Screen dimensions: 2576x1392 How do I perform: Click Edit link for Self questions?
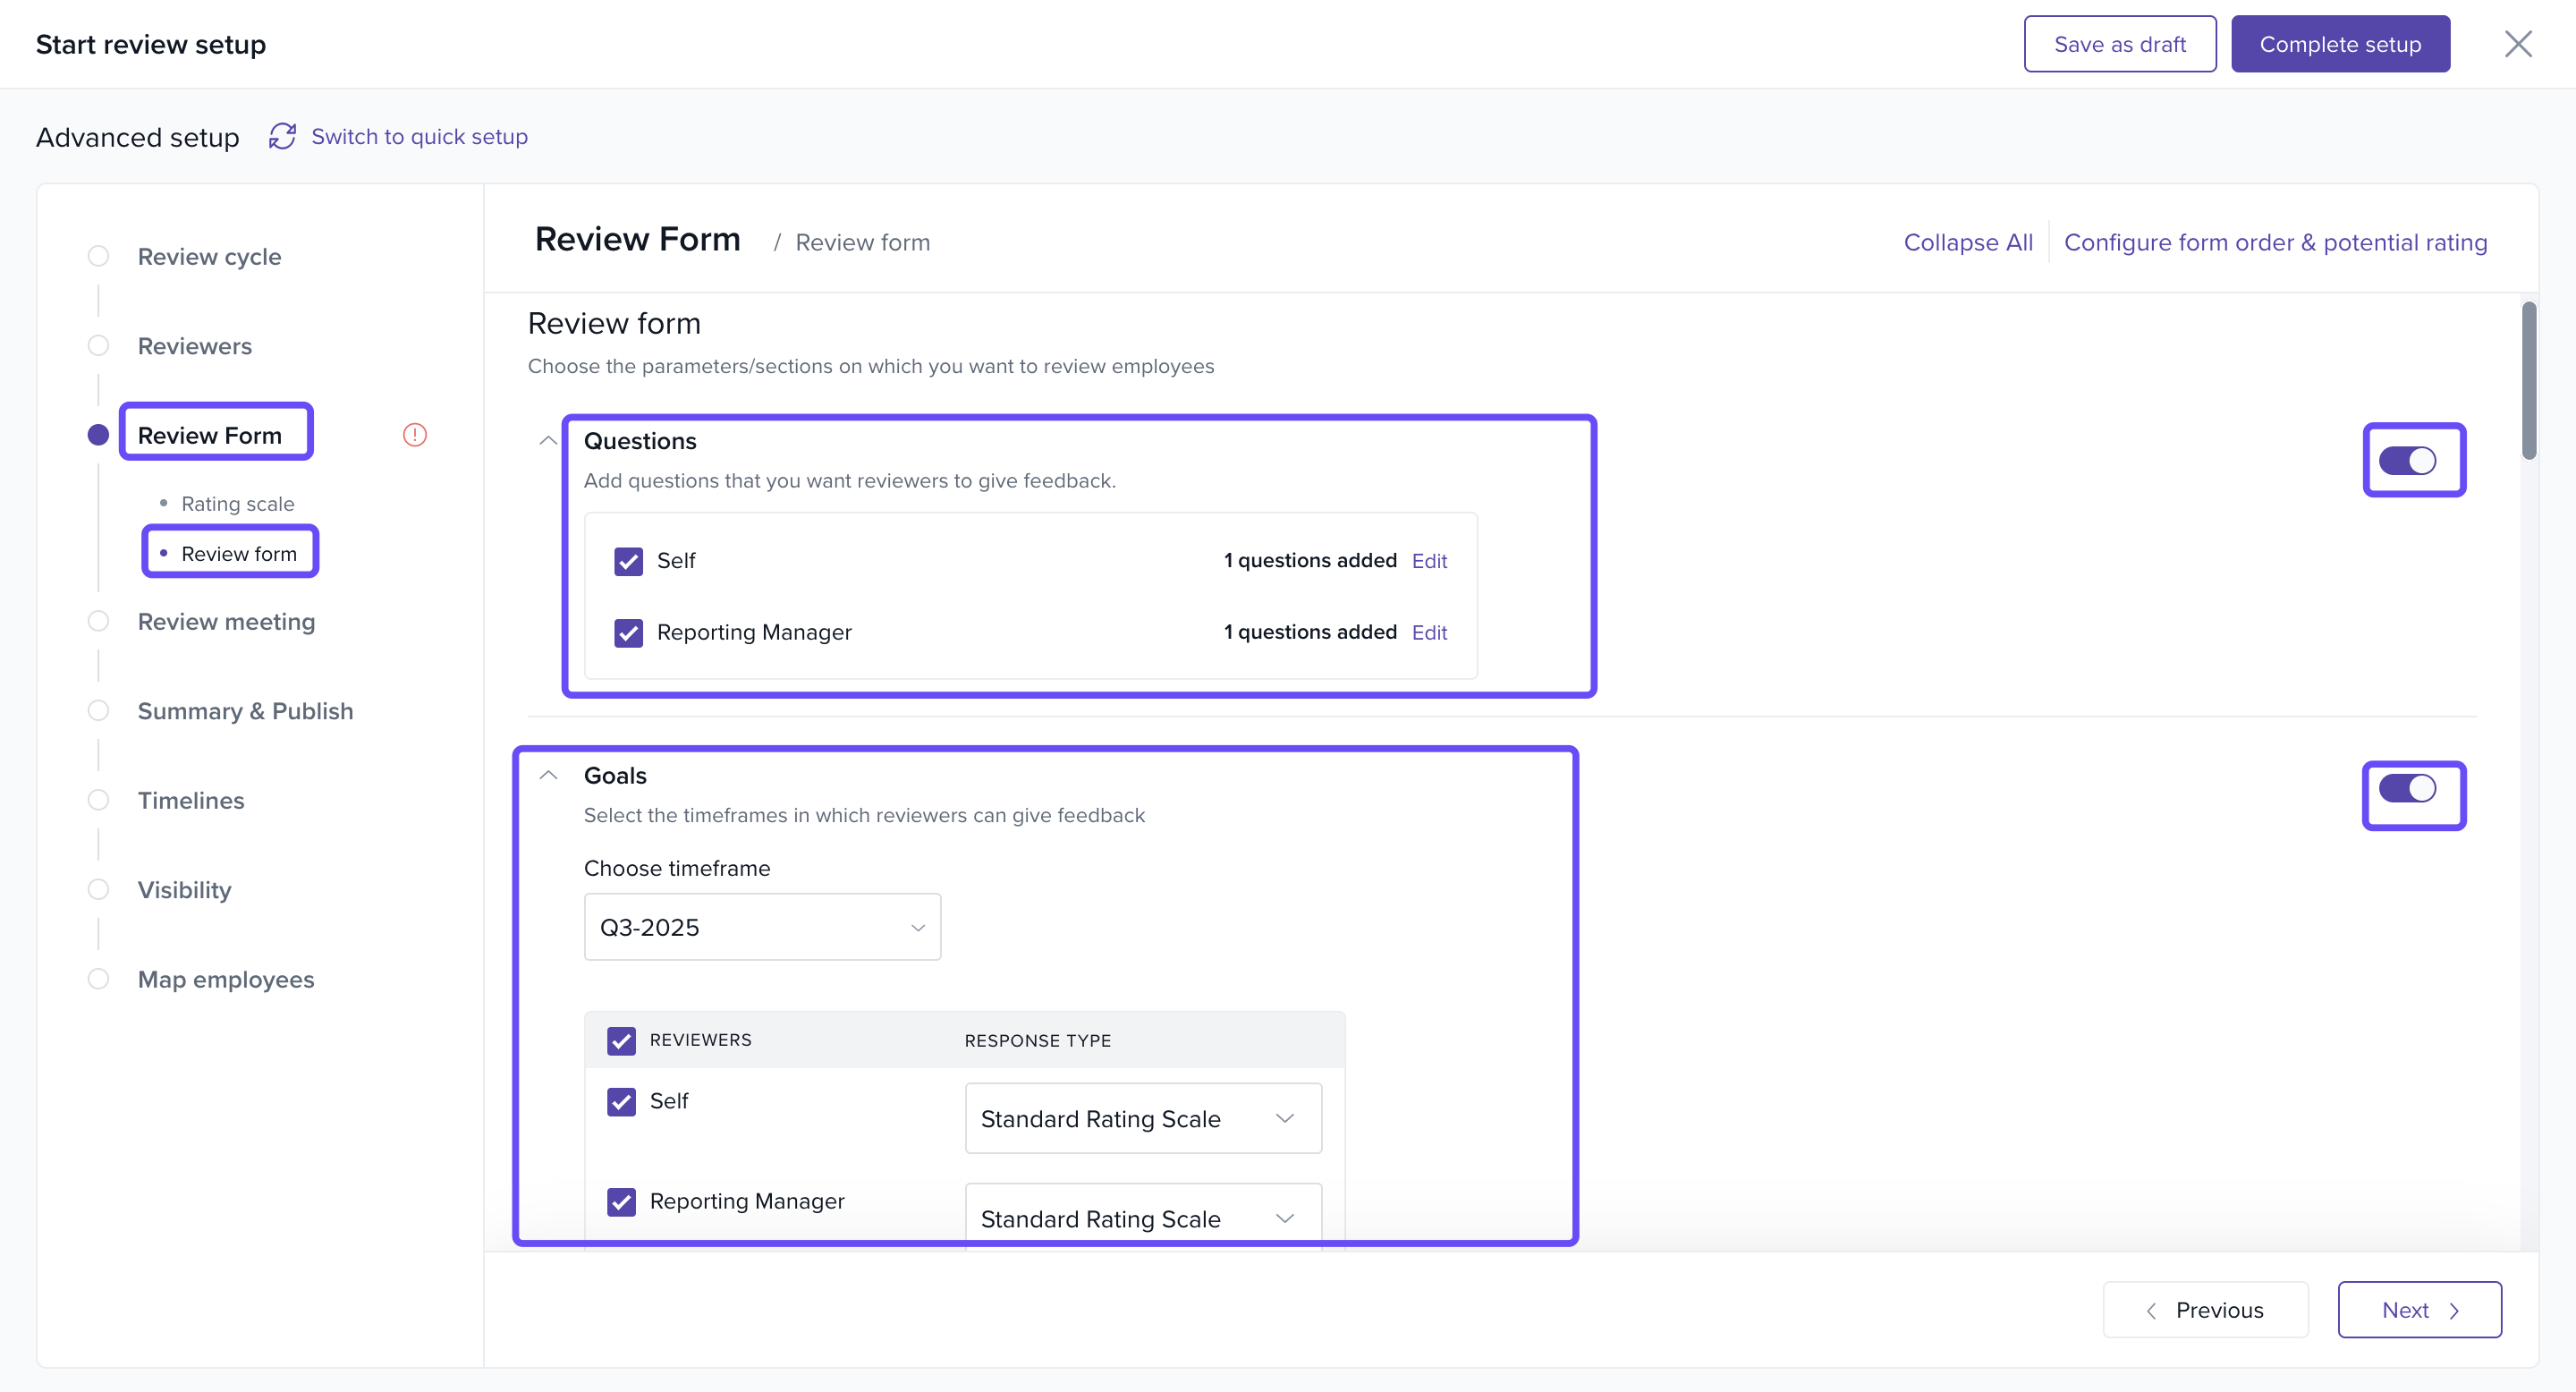(x=1428, y=561)
